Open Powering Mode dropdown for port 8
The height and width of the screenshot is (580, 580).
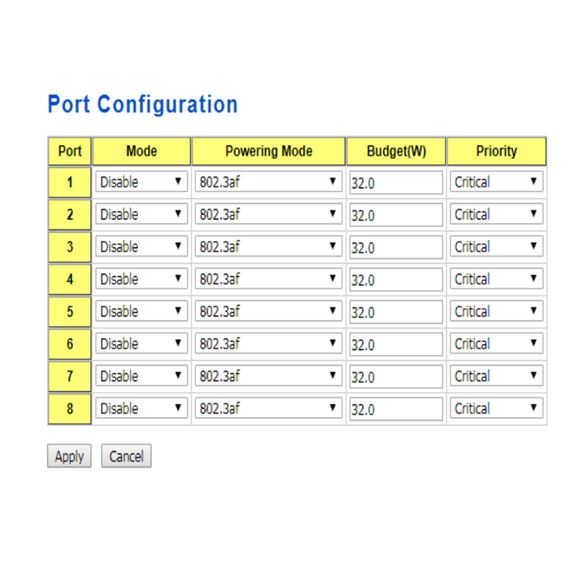268,408
